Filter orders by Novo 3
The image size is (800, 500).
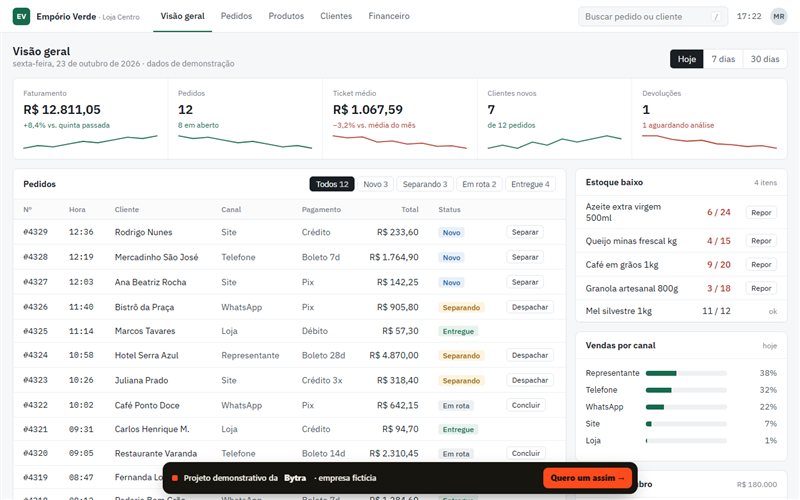tap(376, 184)
